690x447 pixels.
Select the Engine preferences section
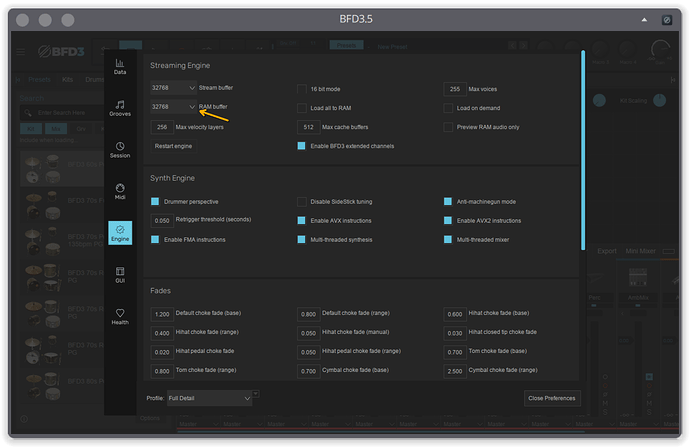click(120, 233)
